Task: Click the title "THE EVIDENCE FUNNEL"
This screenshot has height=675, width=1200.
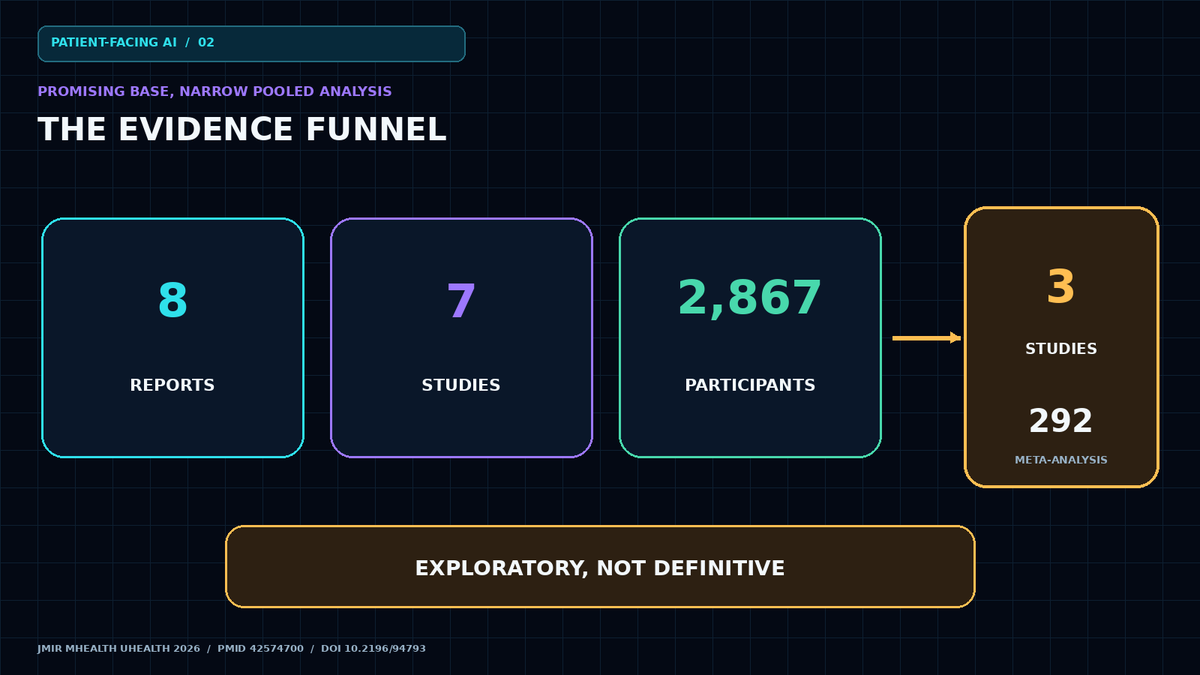Action: (x=242, y=130)
